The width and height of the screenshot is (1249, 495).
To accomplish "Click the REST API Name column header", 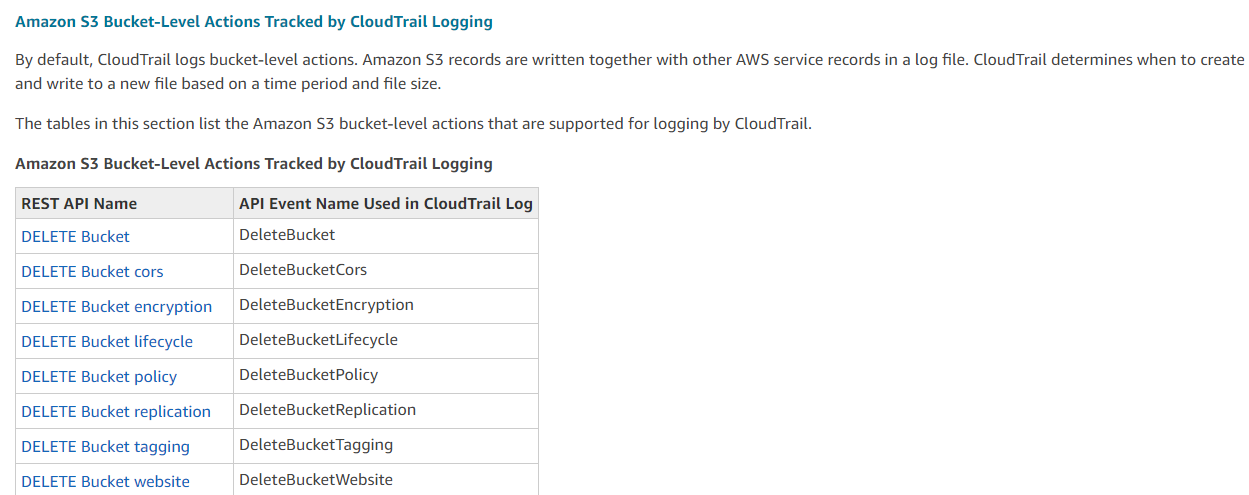I will [79, 204].
